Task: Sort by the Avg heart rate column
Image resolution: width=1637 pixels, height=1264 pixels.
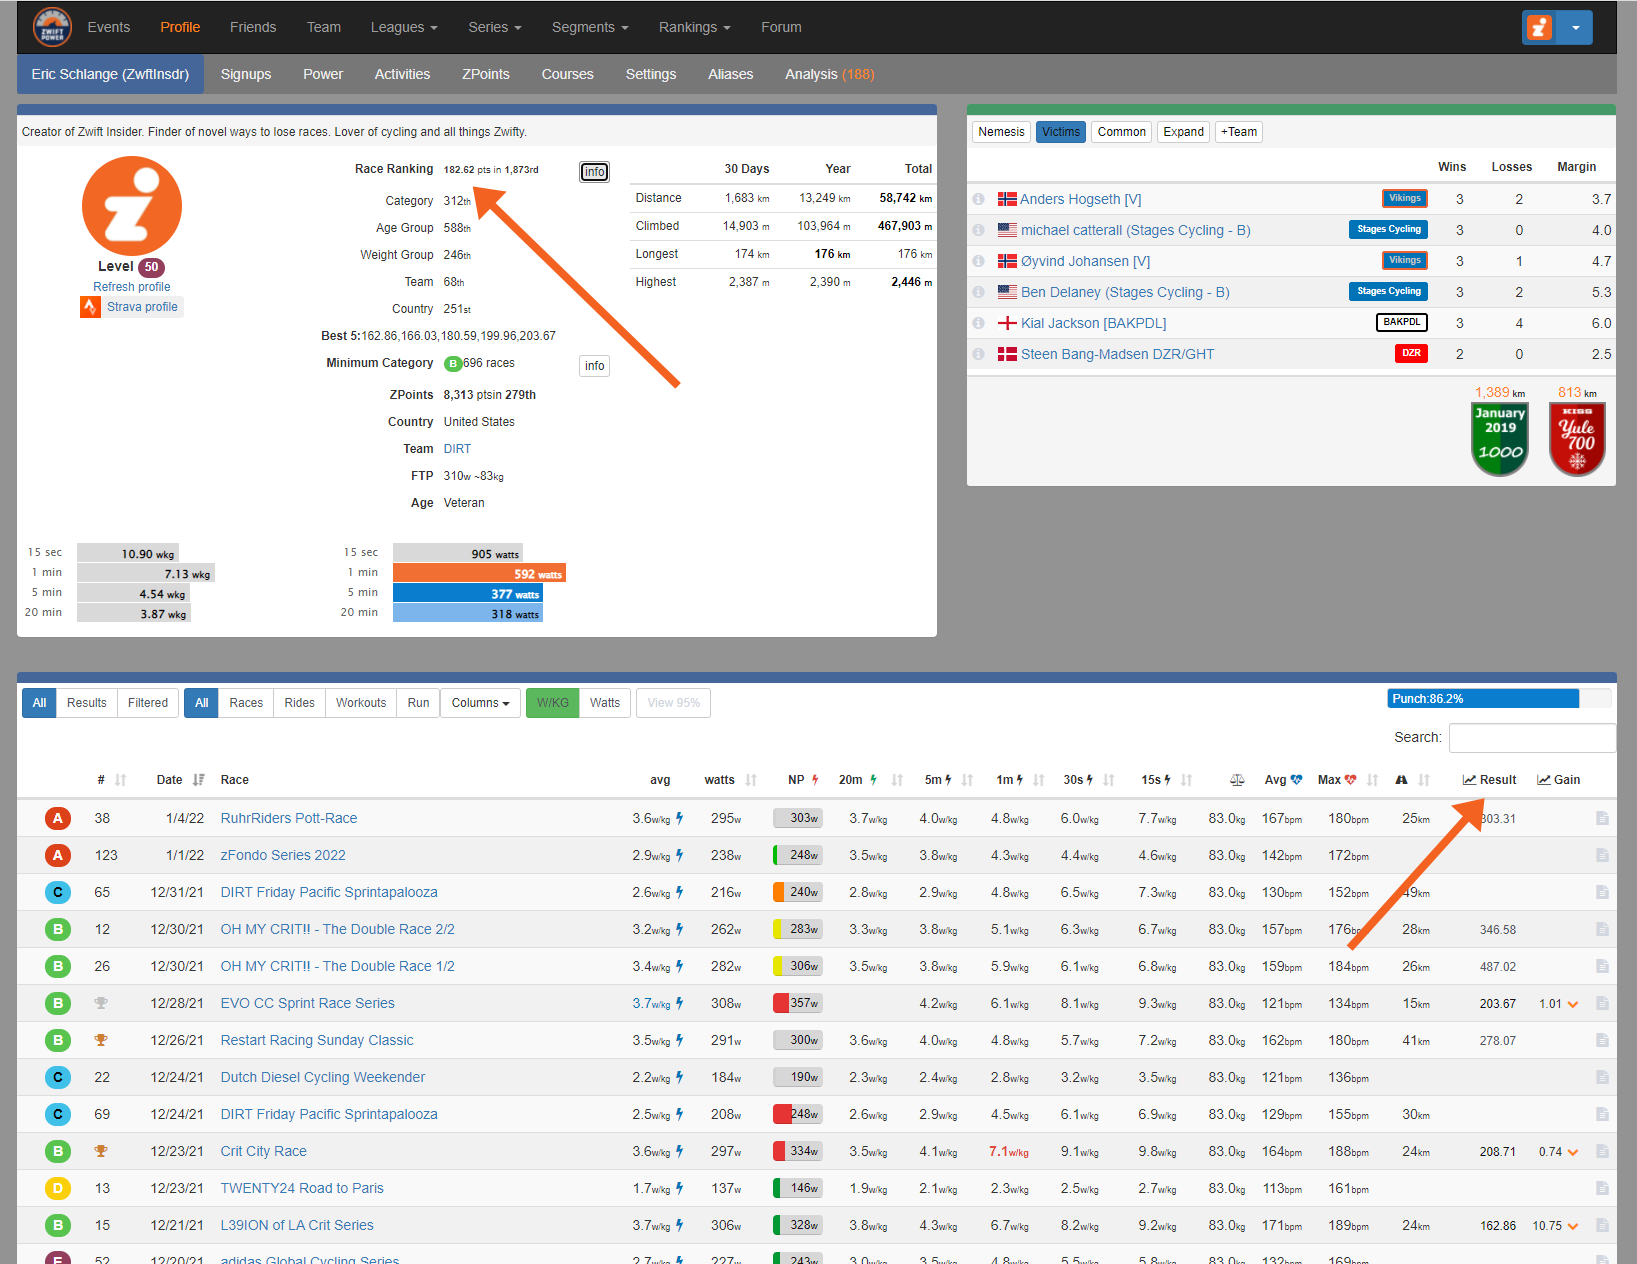Action: (1283, 780)
